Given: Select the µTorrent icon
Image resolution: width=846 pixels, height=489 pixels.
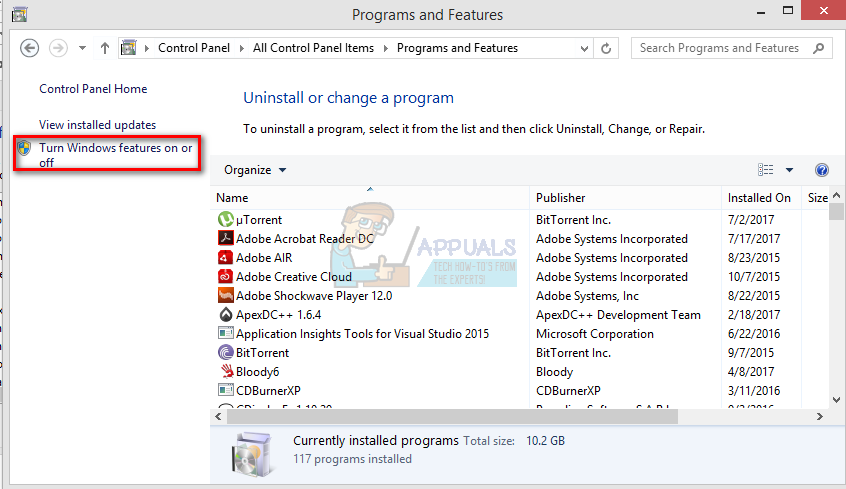Looking at the screenshot, I should 226,220.
